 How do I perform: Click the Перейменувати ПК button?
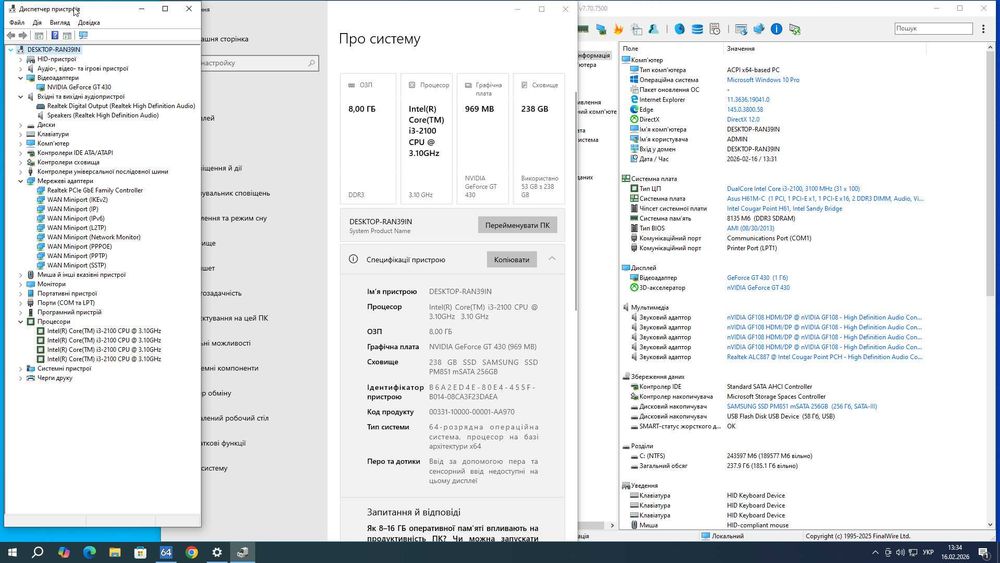pyautogui.click(x=517, y=225)
